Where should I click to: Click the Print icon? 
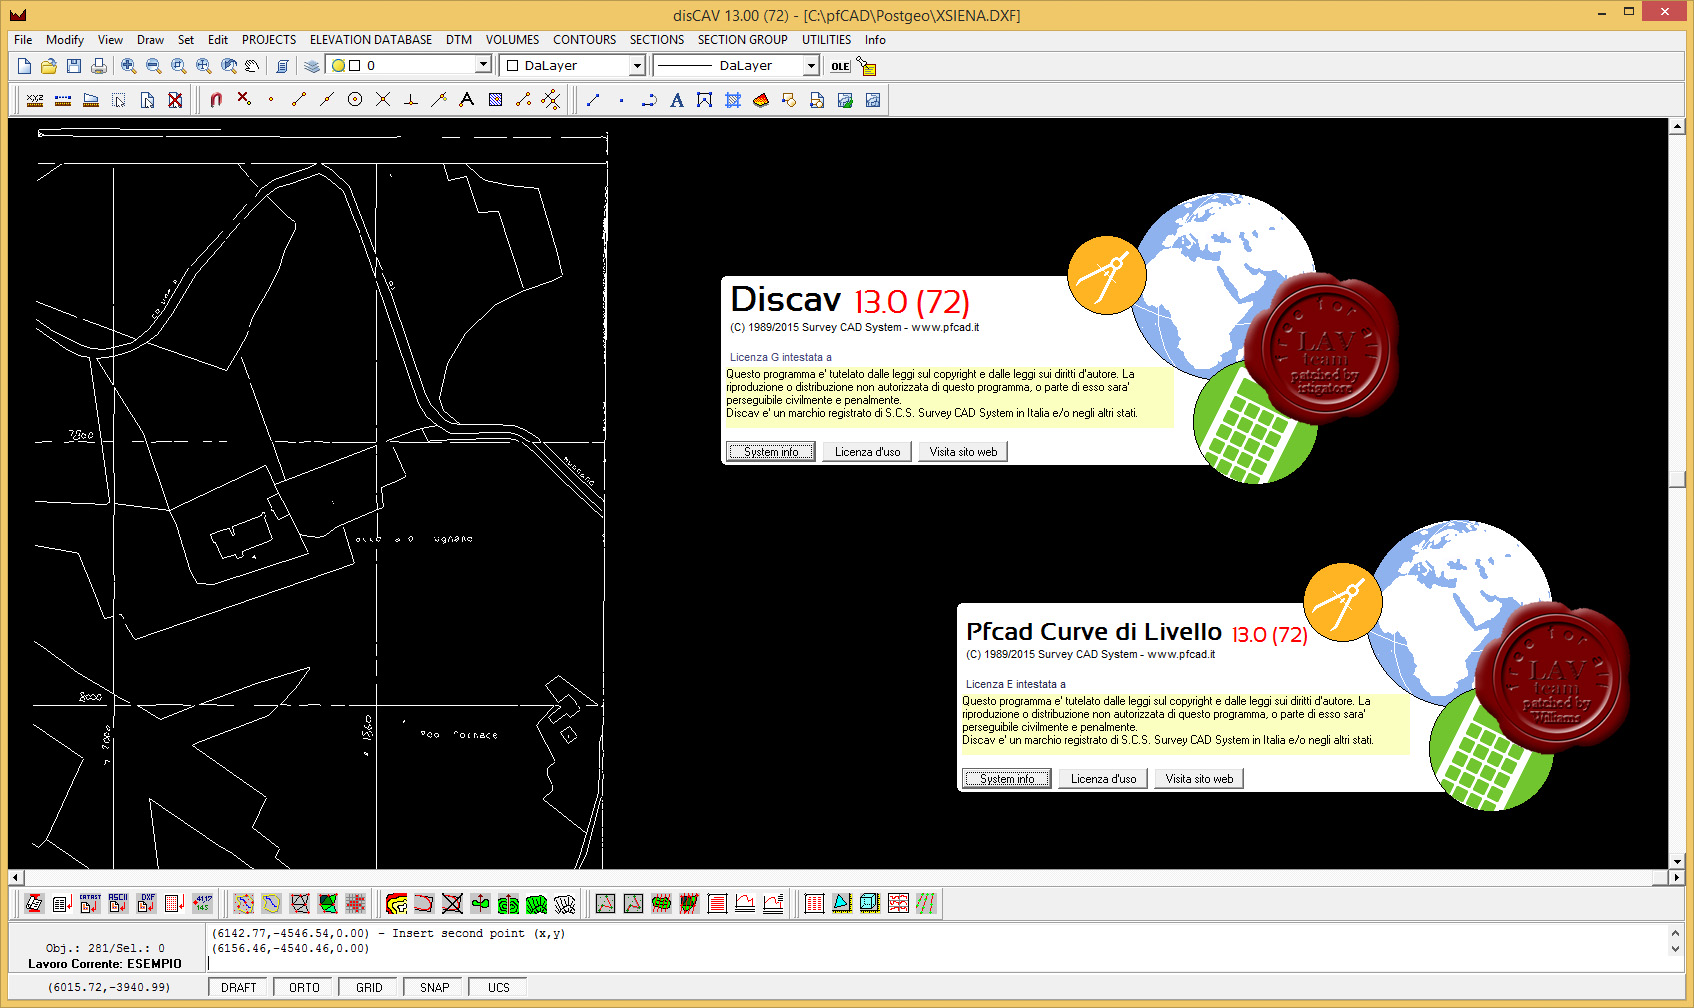click(x=98, y=66)
